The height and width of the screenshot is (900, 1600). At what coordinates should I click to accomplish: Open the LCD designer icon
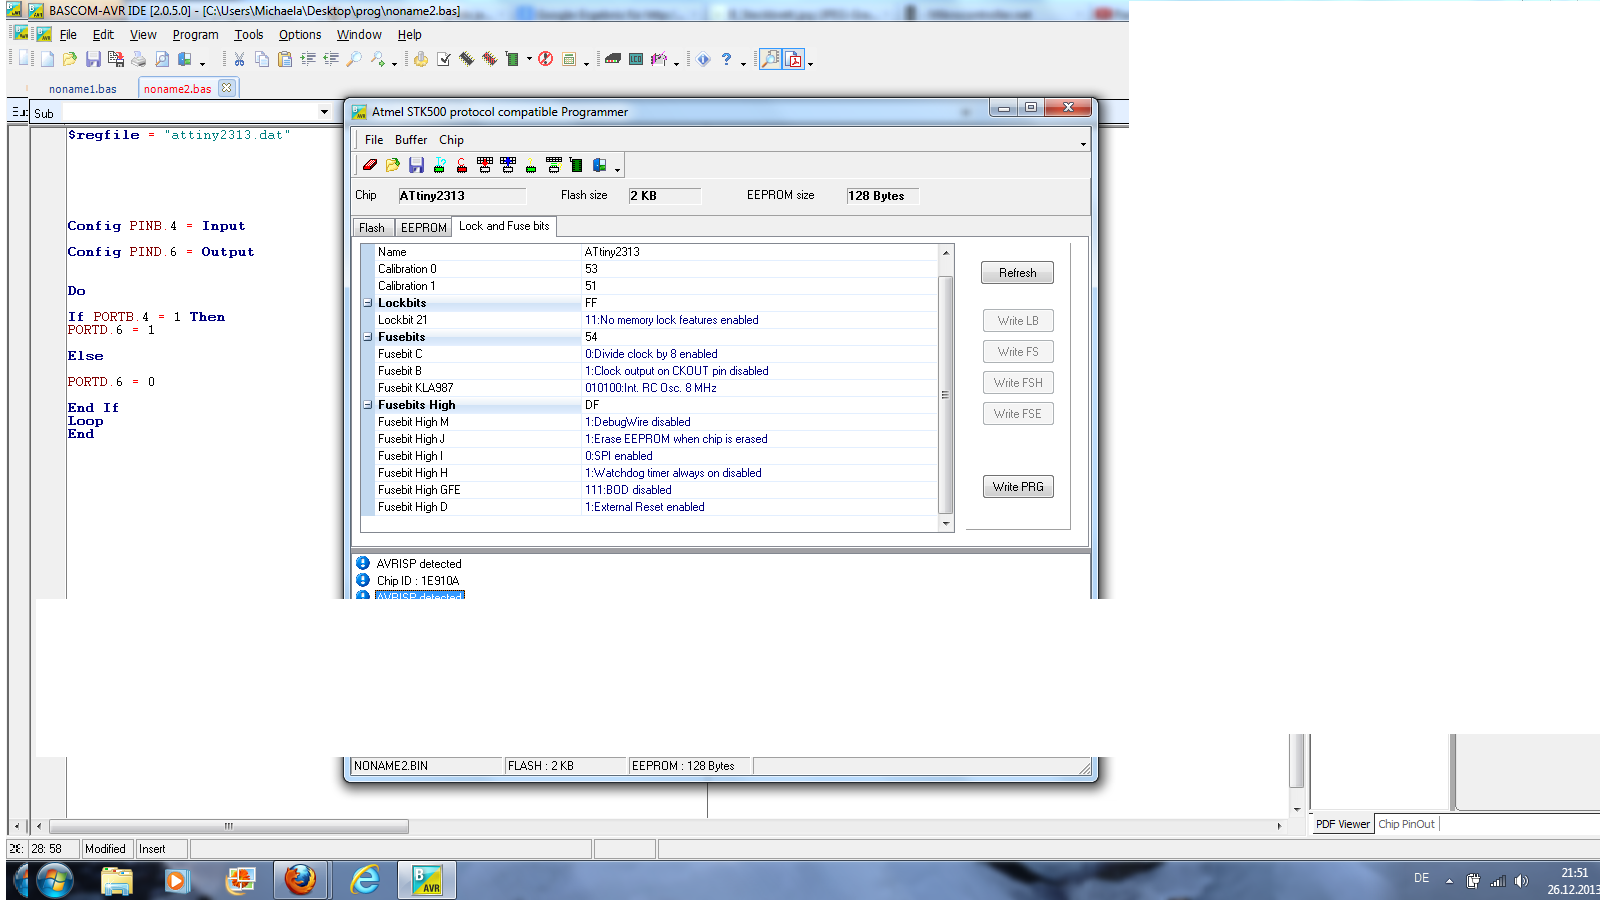coord(636,59)
